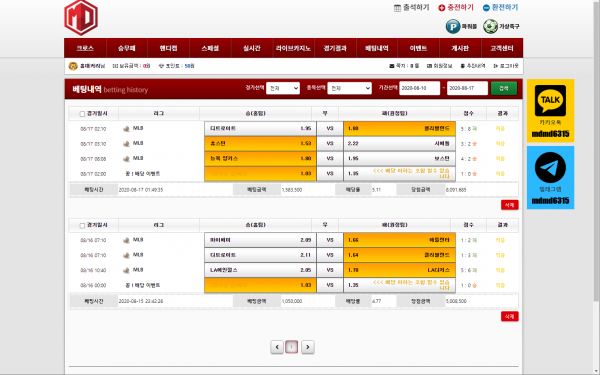
Task: Open 승무패 win-draw-lose menu
Action: point(127,48)
